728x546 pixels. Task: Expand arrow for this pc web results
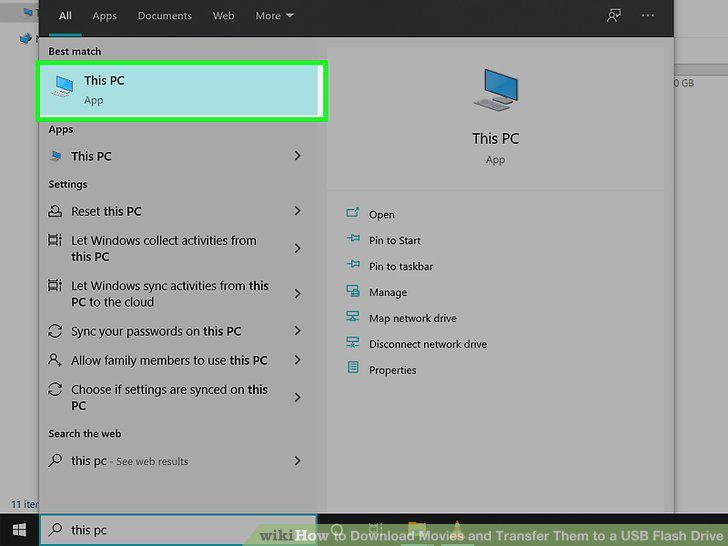point(298,461)
